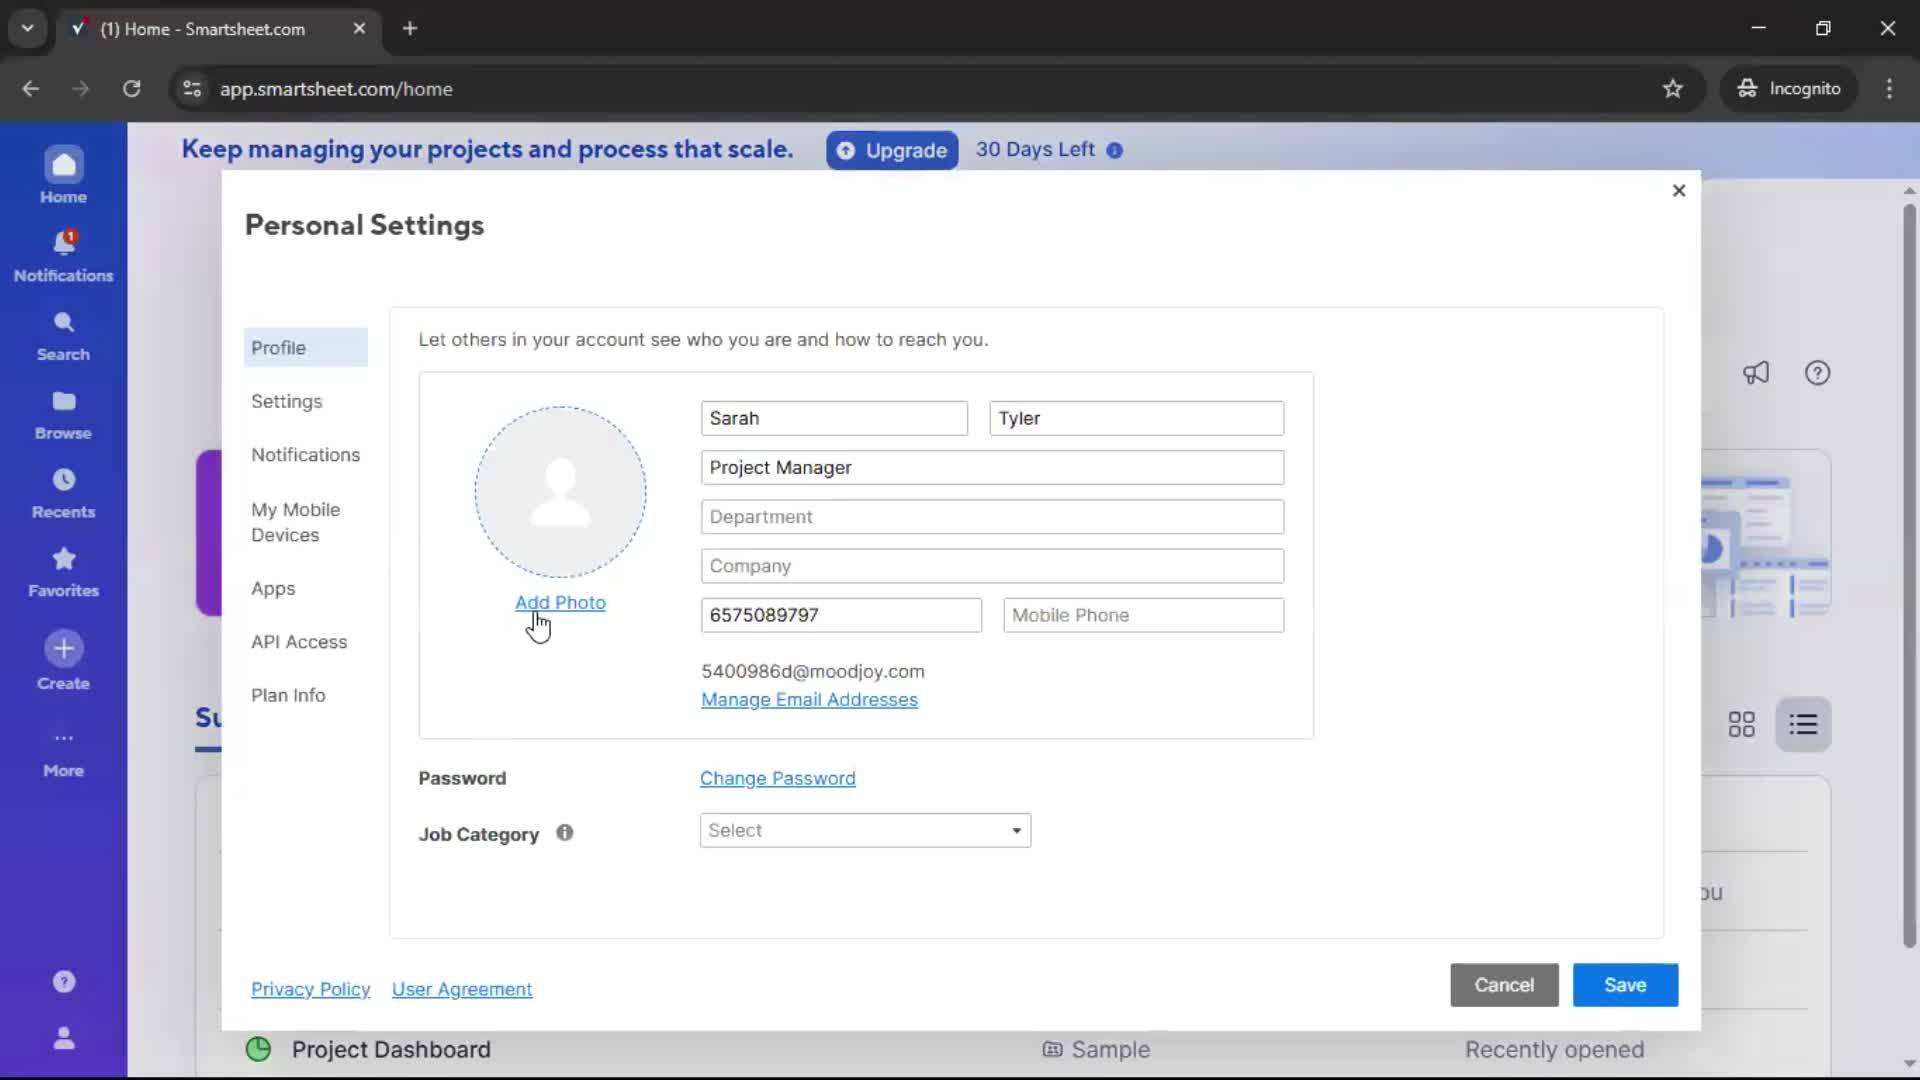Click the Mobile Phone input field
This screenshot has height=1080, width=1920.
click(x=1143, y=614)
